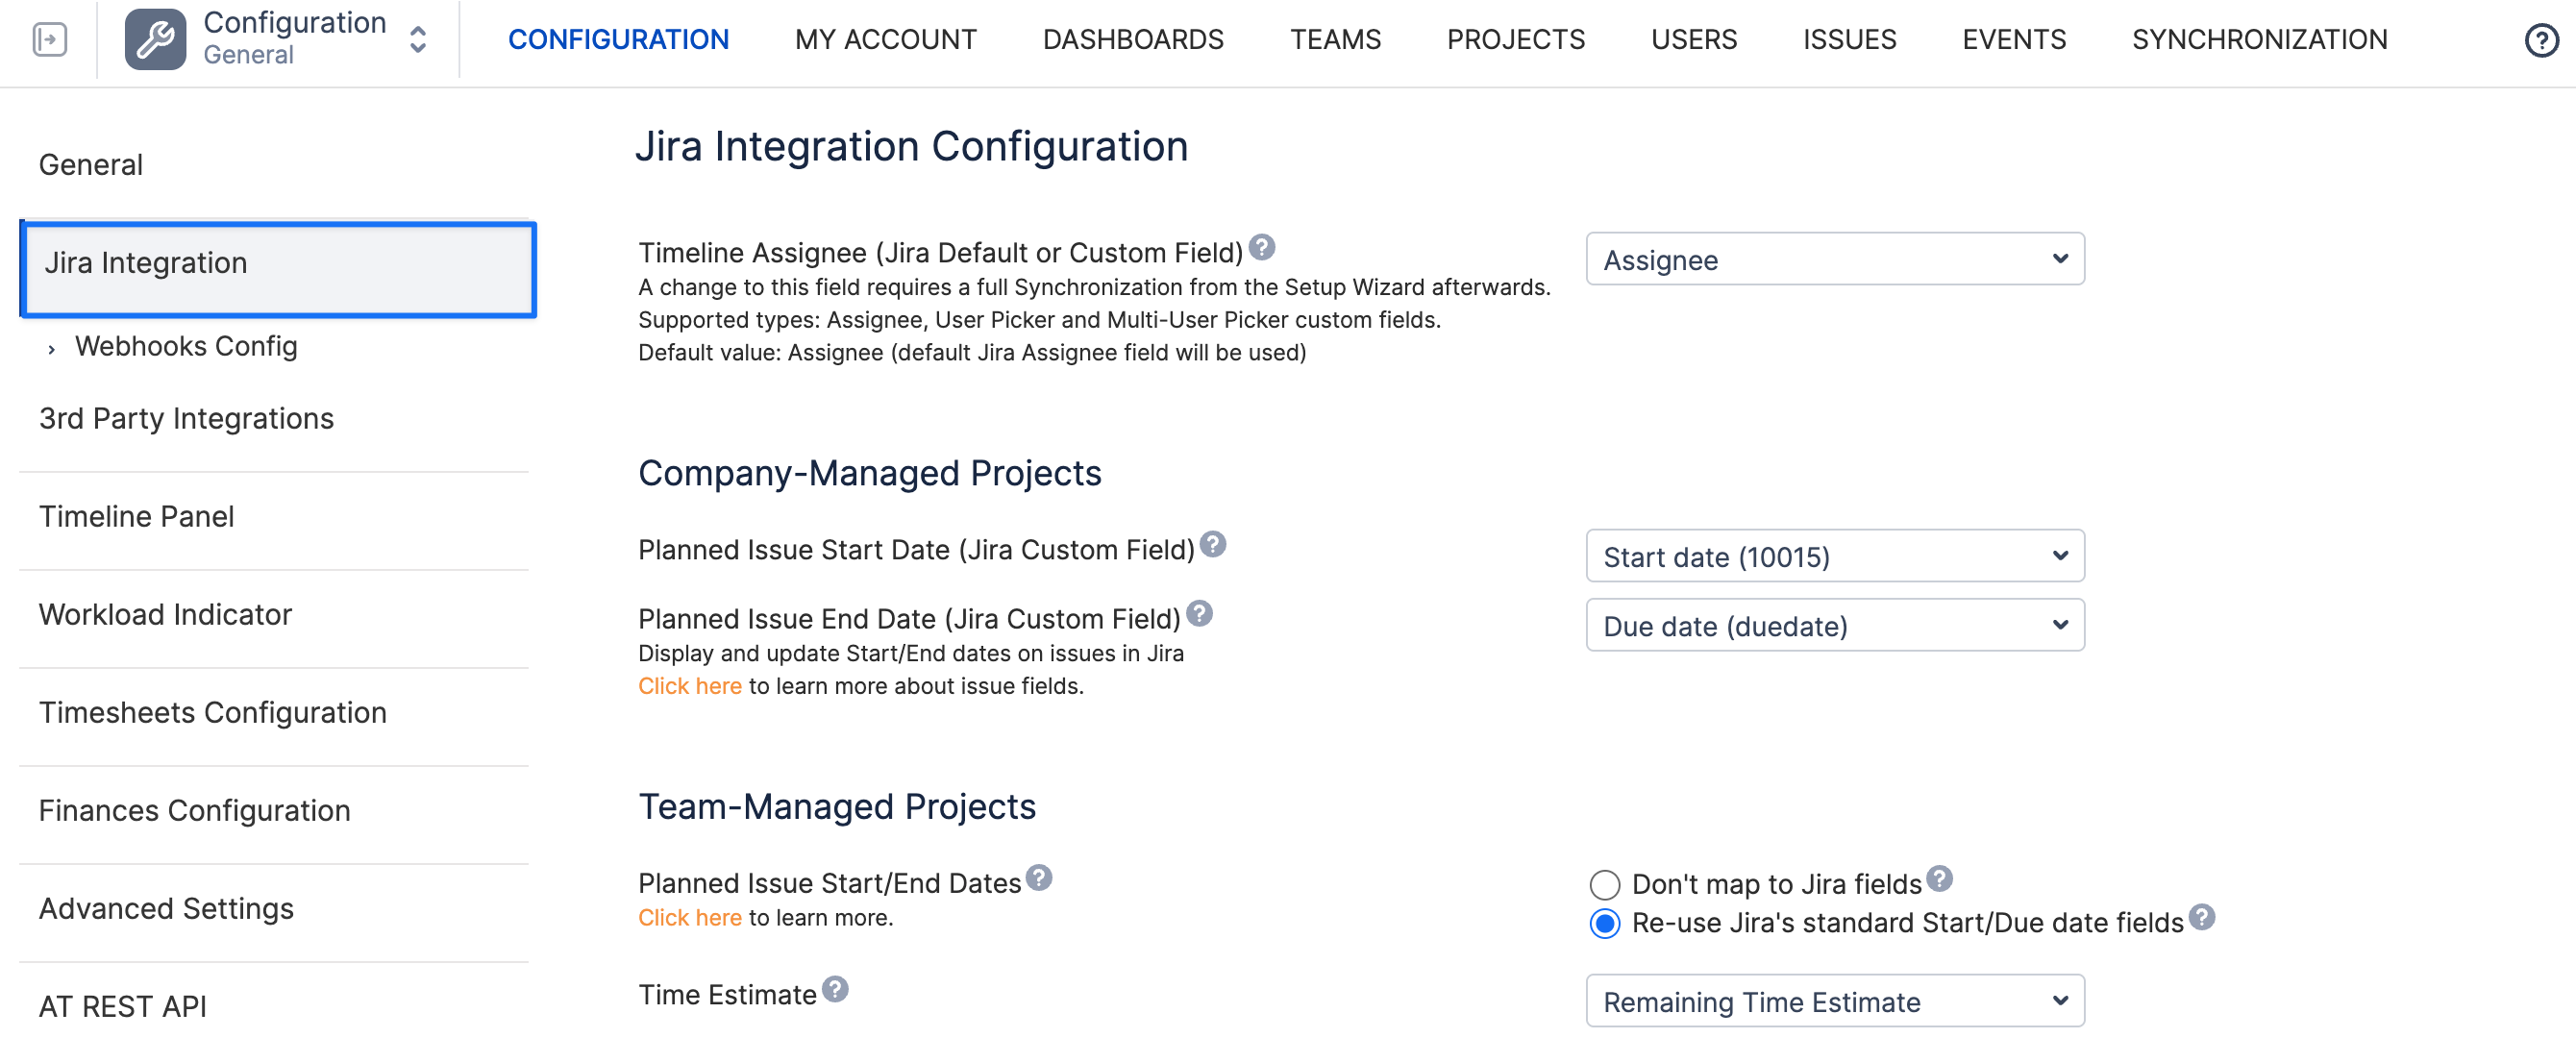
Task: Open the Assignee dropdown
Action: 1834,260
